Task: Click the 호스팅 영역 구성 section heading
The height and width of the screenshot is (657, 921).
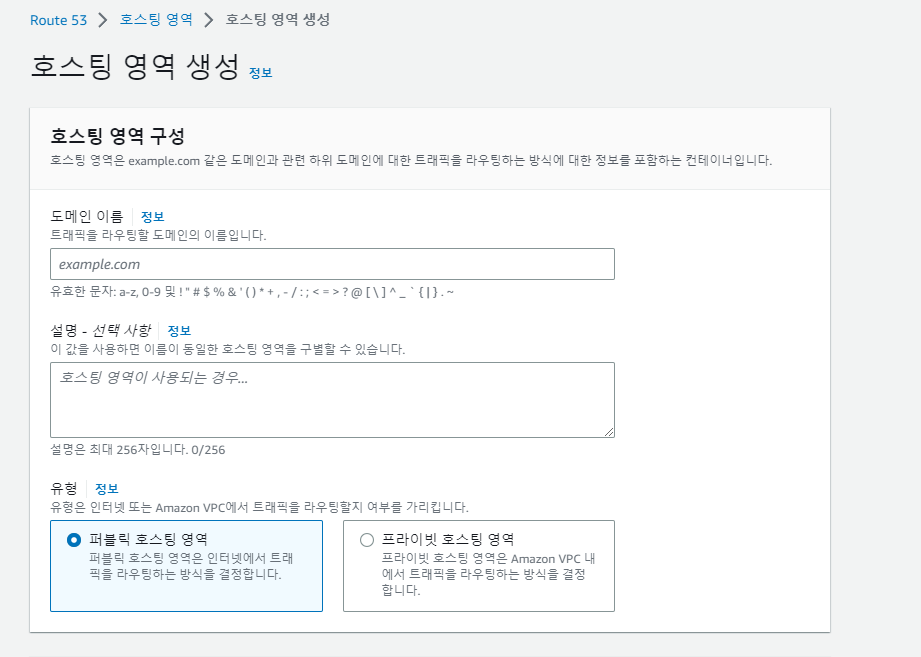Action: tap(117, 136)
